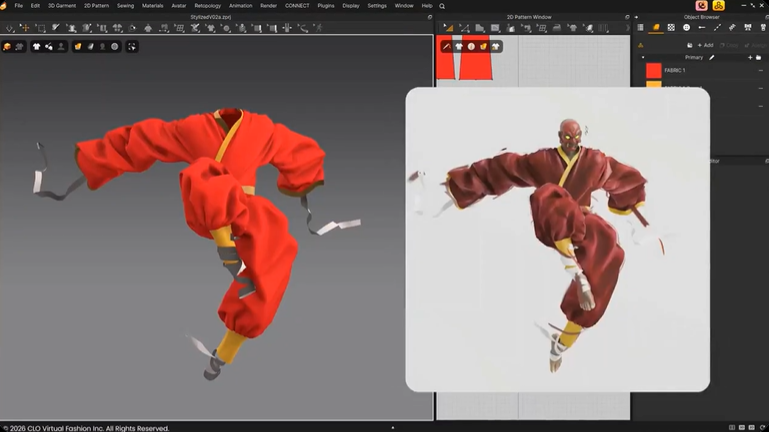Click the warning triangle icon in Object Browser
The width and height of the screenshot is (769, 432).
click(641, 45)
